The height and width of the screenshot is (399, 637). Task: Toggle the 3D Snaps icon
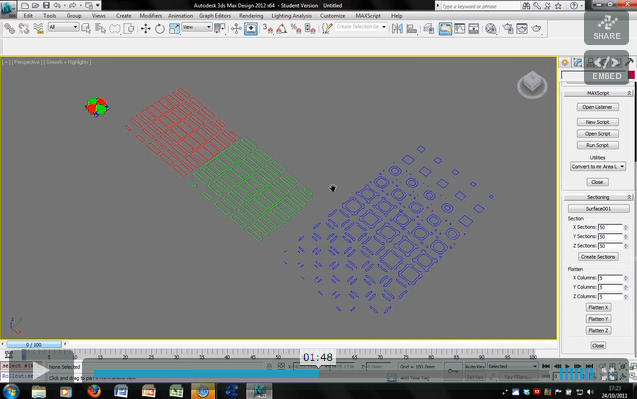[x=267, y=28]
